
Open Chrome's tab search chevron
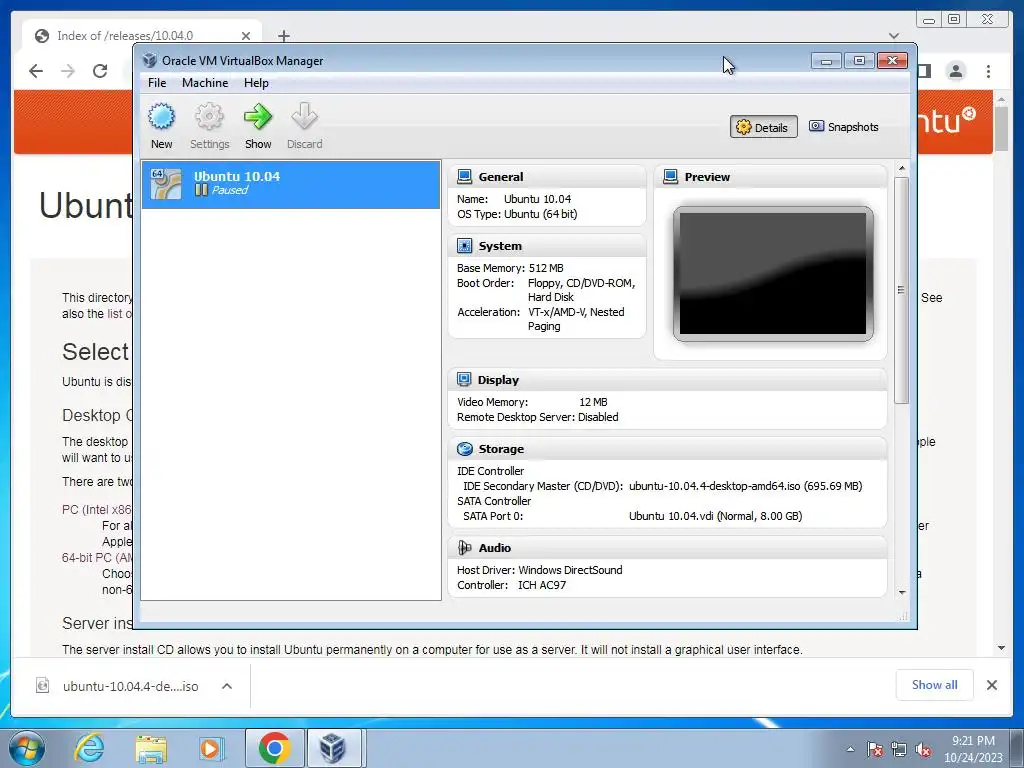(894, 36)
